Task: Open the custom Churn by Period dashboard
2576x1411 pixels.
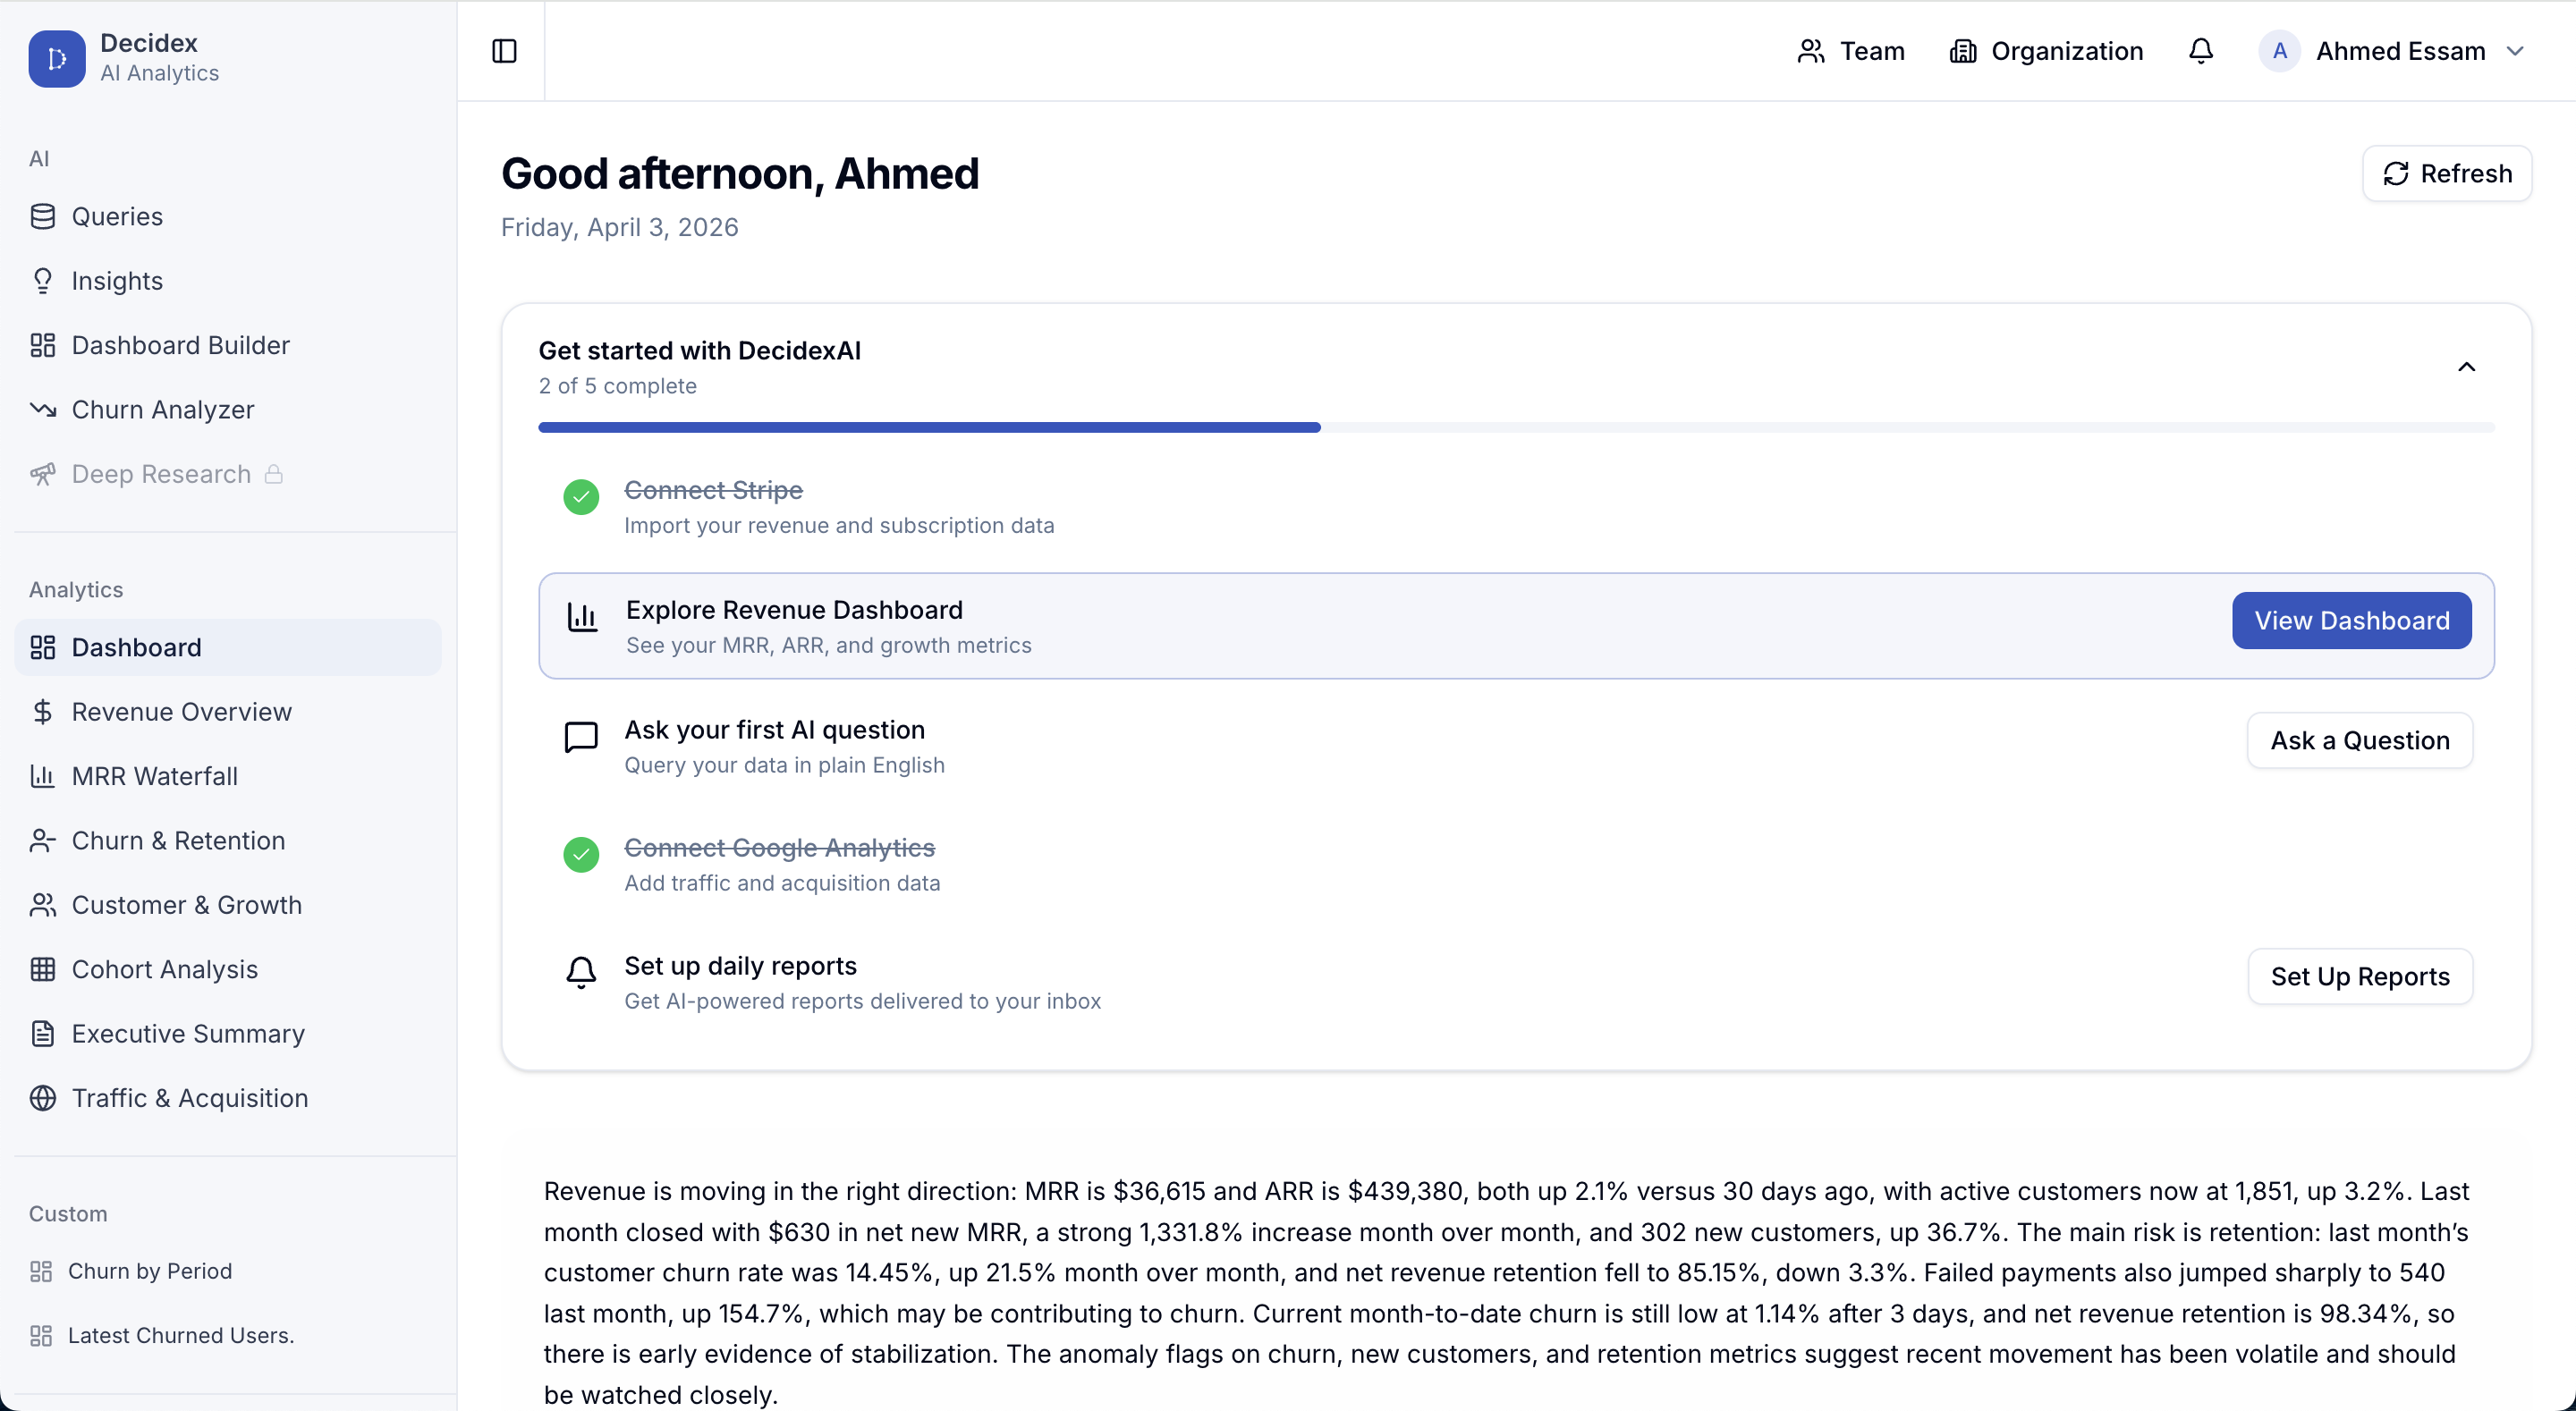Action: click(x=150, y=1271)
